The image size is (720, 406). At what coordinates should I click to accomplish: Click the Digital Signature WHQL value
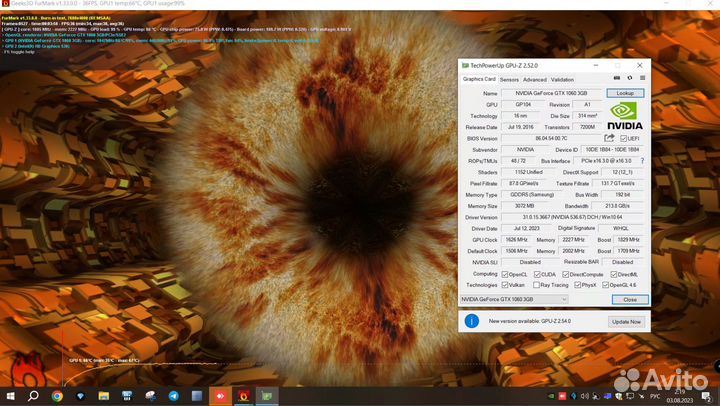621,229
